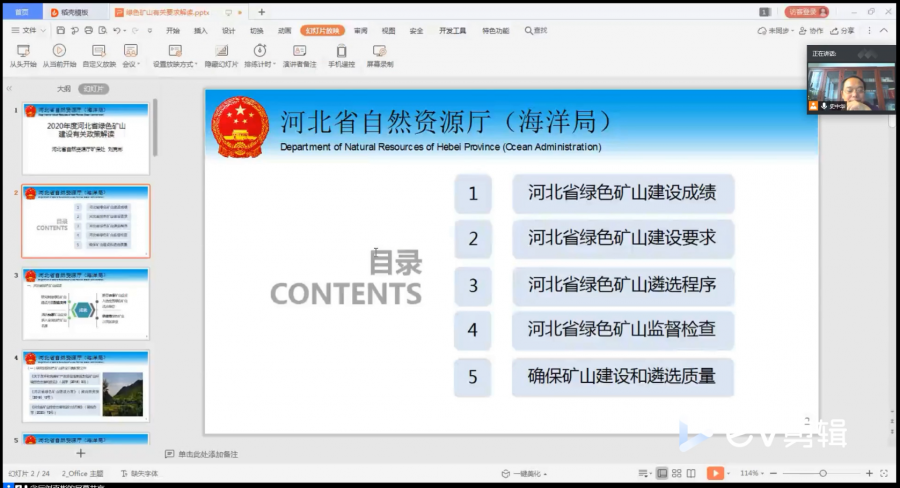Switch to the 设计 ribbon tab
Image resolution: width=900 pixels, height=488 pixels.
point(228,30)
